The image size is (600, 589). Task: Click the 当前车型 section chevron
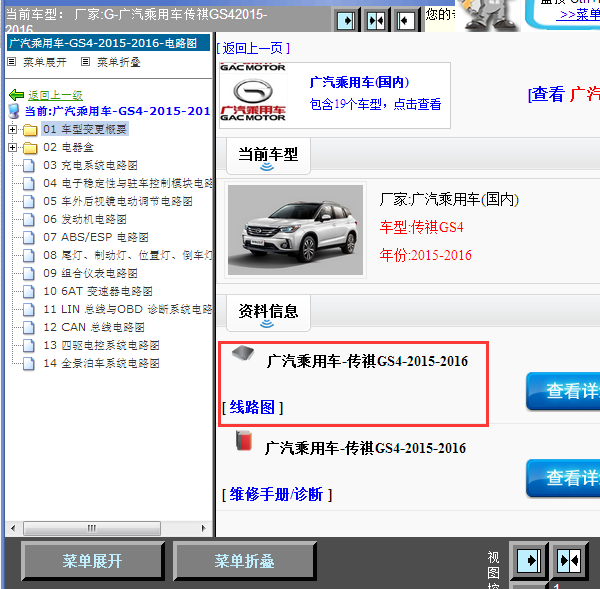point(267,167)
